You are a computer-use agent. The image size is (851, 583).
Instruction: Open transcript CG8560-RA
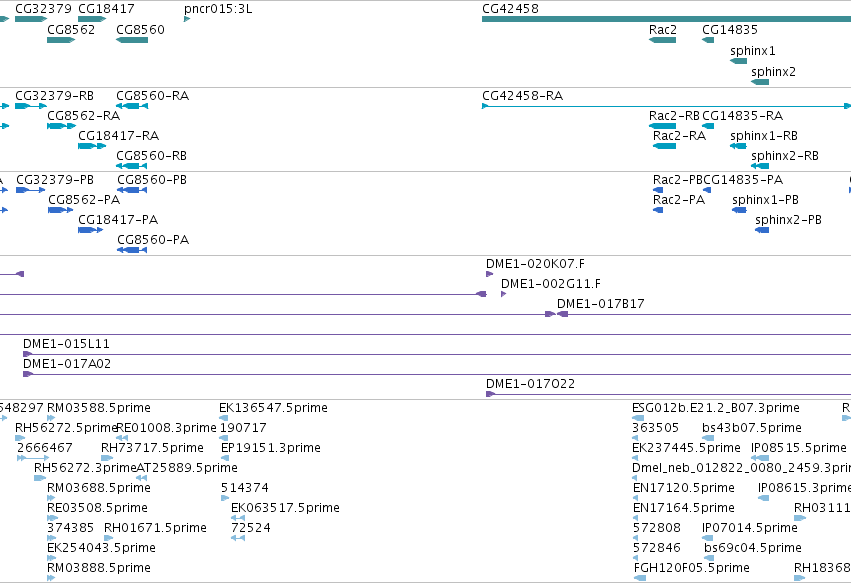click(x=132, y=106)
